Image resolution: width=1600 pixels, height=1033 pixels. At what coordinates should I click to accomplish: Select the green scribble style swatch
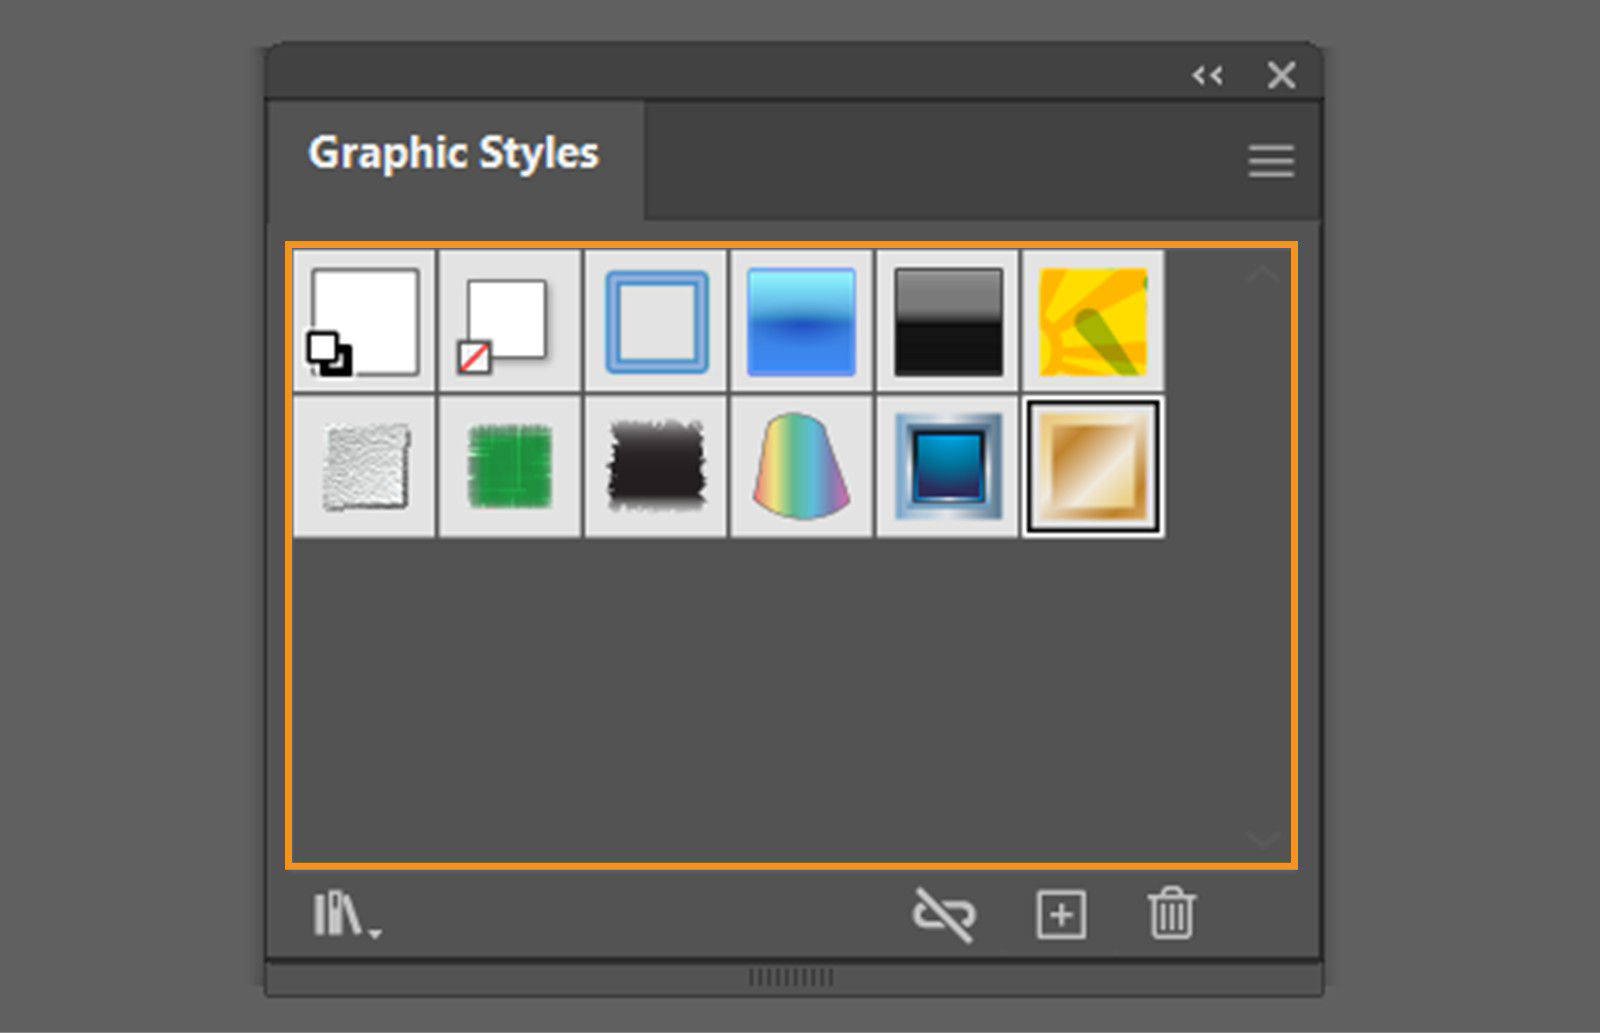[x=510, y=466]
